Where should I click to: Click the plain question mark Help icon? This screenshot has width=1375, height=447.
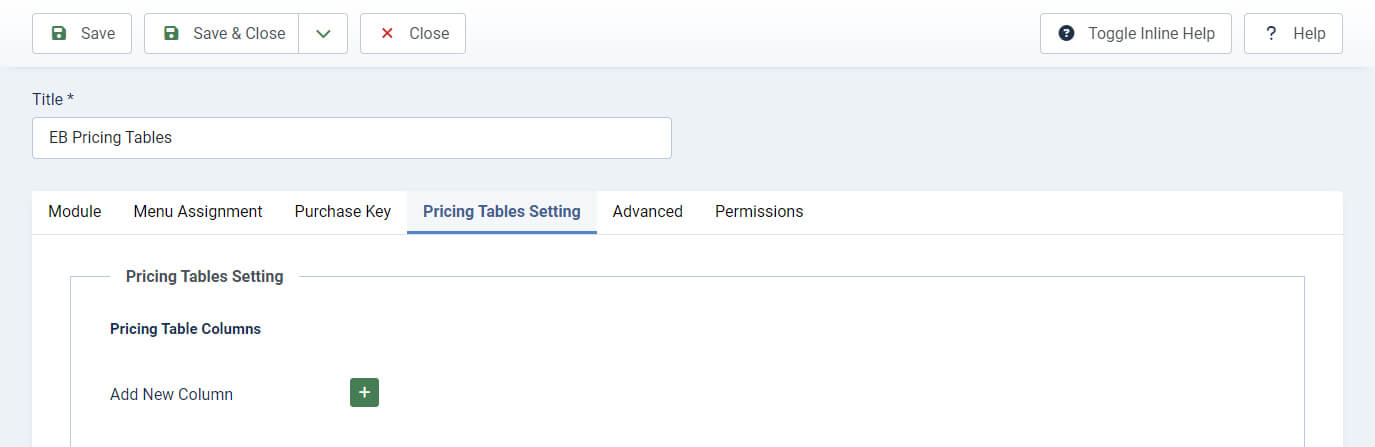tap(1271, 33)
